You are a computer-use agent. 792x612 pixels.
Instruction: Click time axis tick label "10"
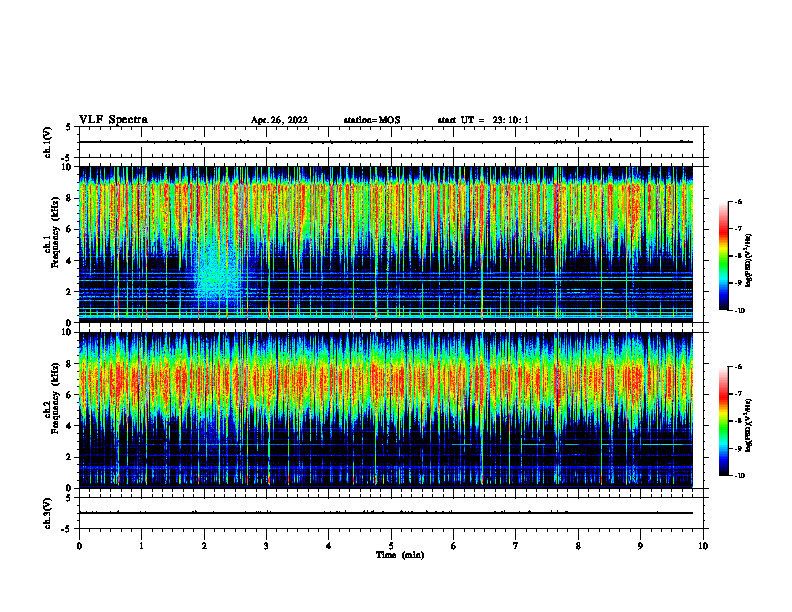pyautogui.click(x=703, y=546)
